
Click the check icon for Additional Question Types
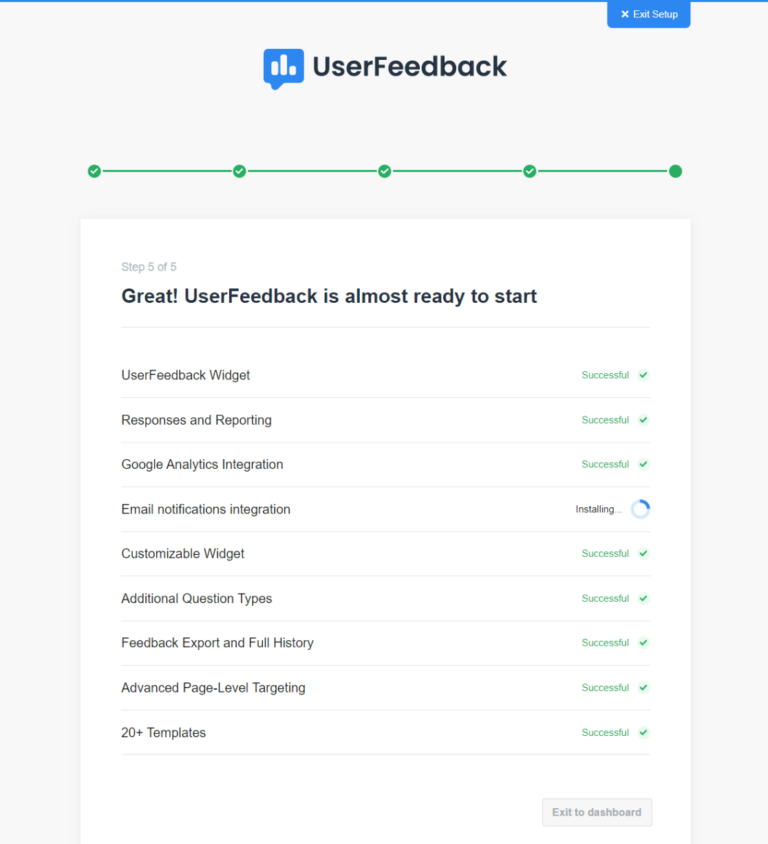tap(643, 598)
